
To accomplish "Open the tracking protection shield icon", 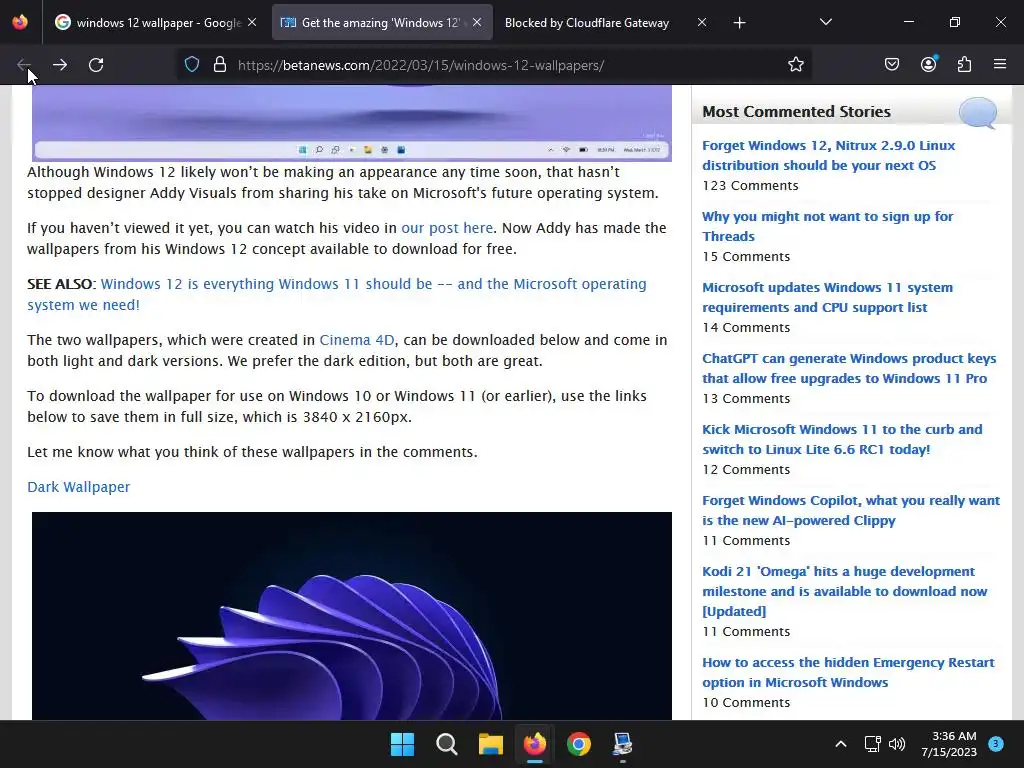I will pos(191,65).
